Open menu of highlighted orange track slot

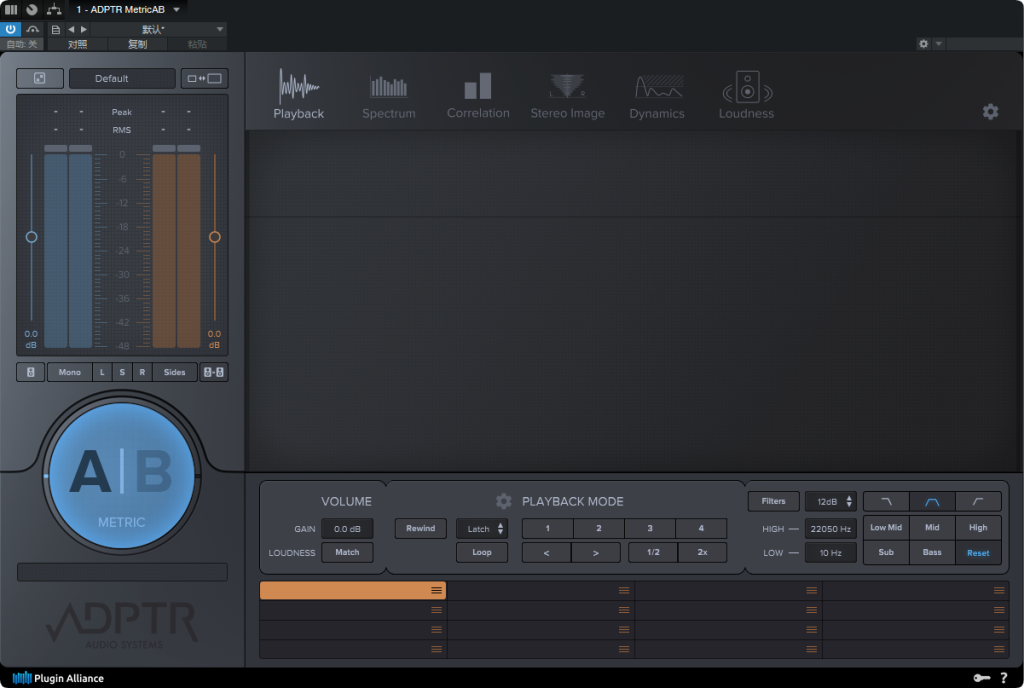pos(436,590)
